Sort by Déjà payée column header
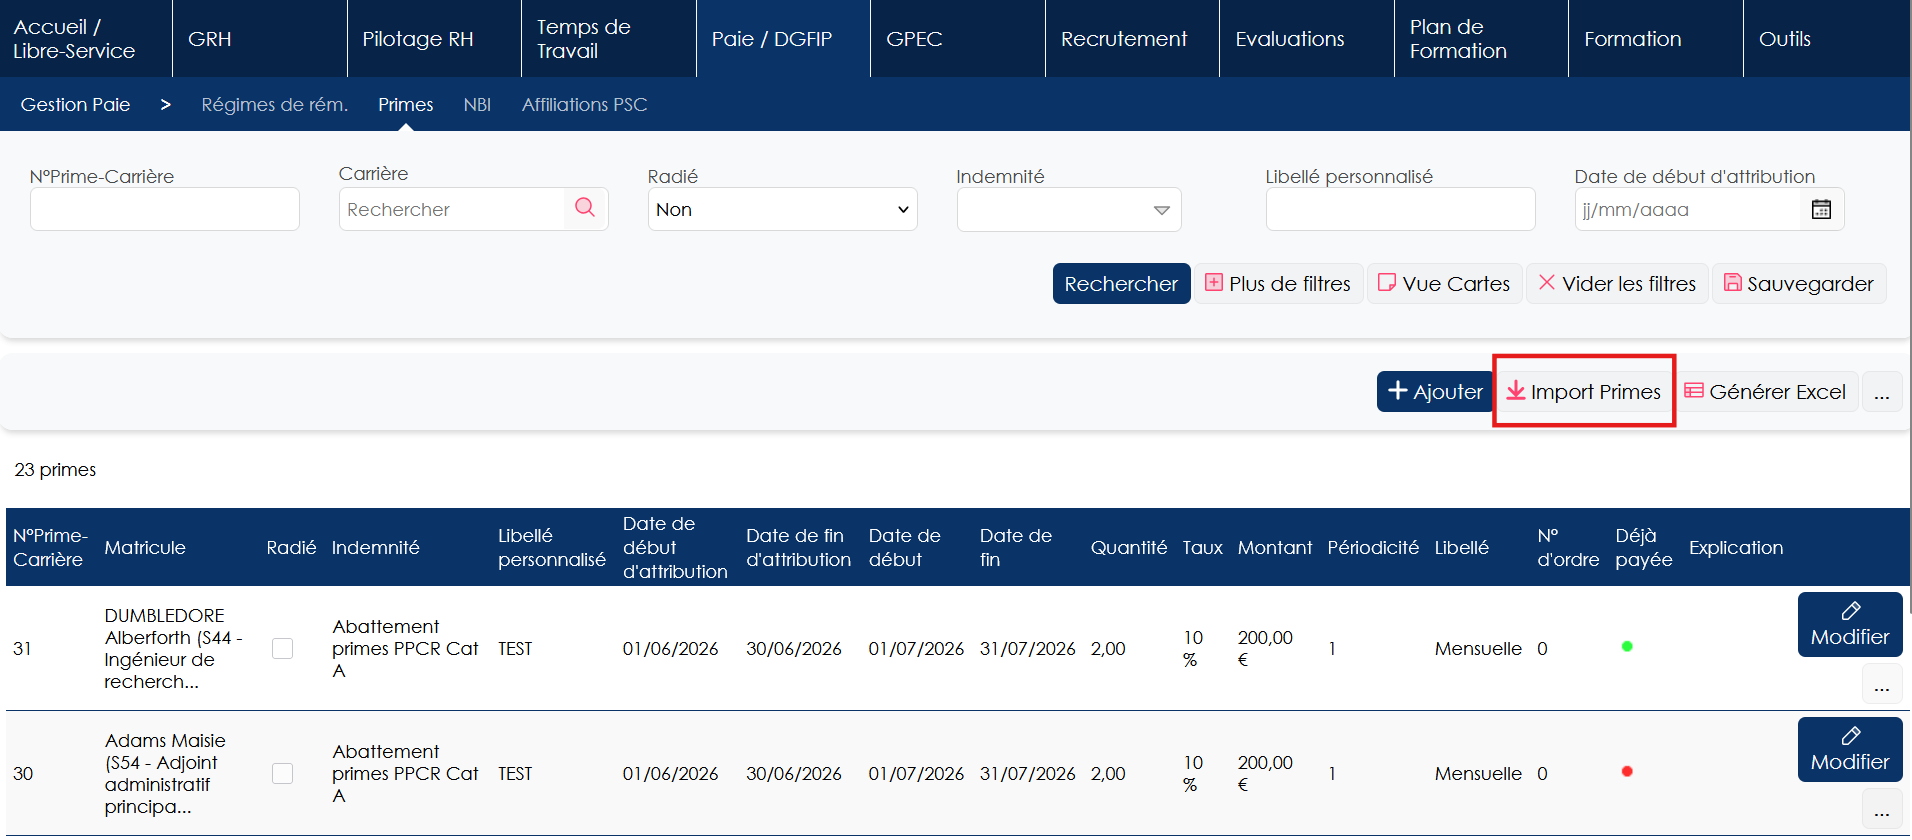This screenshot has width=1912, height=840. 1643,547
